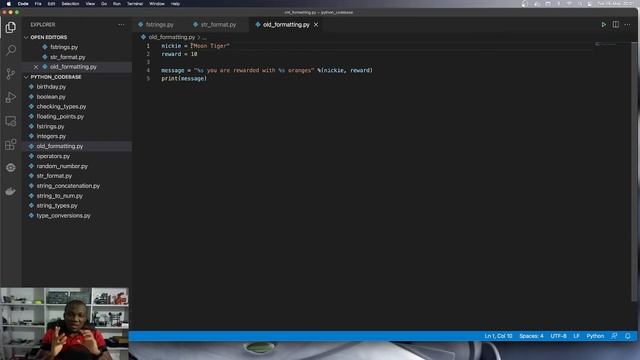640x360 pixels.
Task: Open the Docker view in activity bar
Action: (11, 191)
